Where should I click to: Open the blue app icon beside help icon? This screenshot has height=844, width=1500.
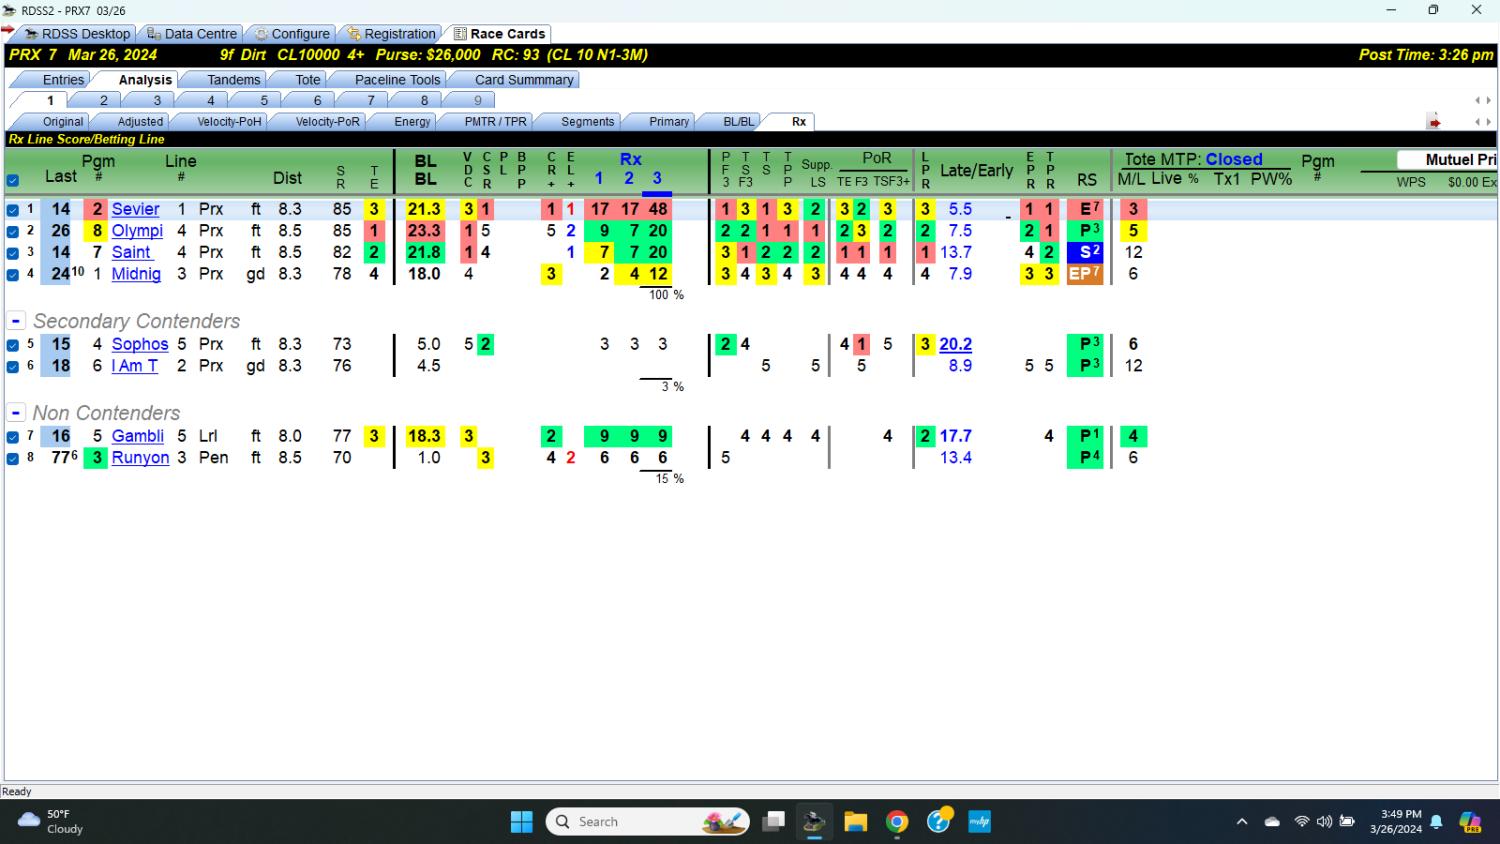point(979,822)
